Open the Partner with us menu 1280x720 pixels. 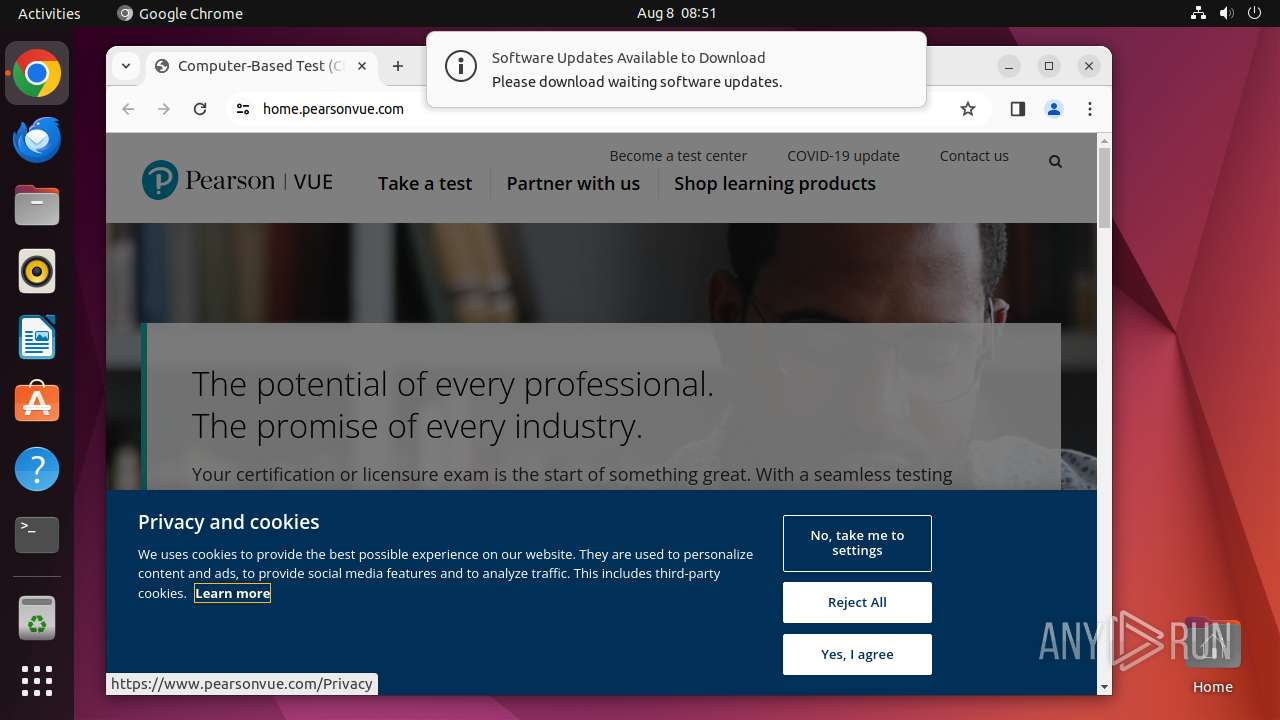573,184
